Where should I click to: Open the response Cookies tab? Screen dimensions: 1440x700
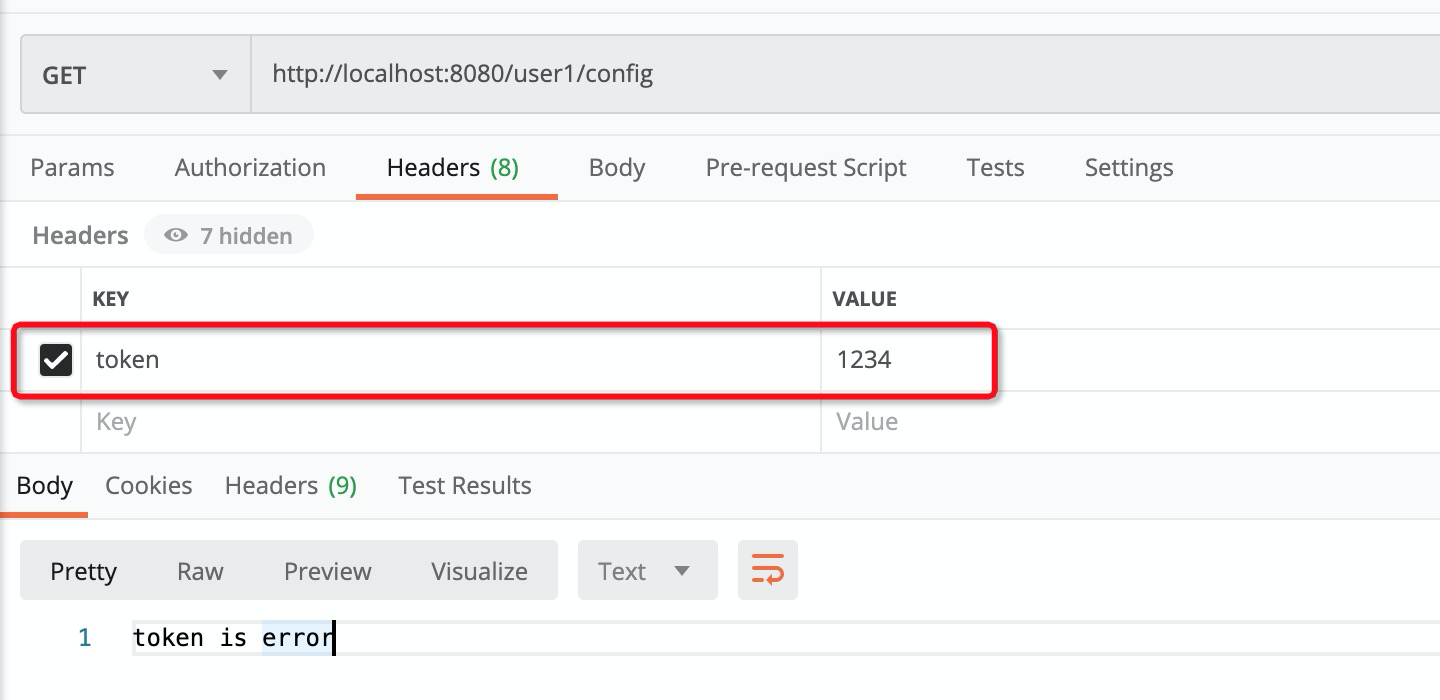point(148,486)
